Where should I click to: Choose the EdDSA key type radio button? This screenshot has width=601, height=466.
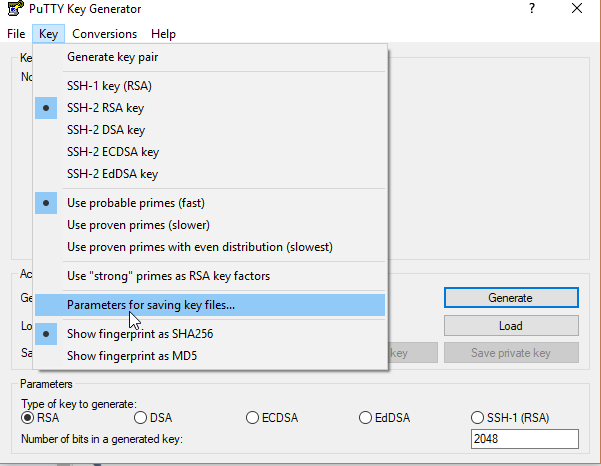[x=366, y=417]
